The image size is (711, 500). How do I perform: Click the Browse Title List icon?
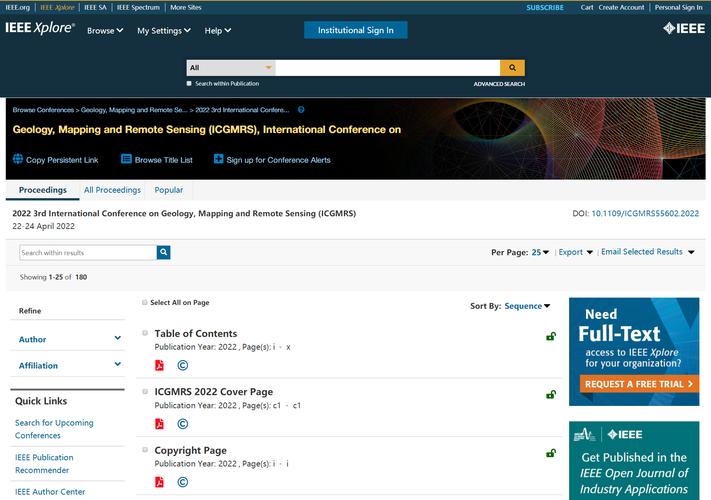126,159
